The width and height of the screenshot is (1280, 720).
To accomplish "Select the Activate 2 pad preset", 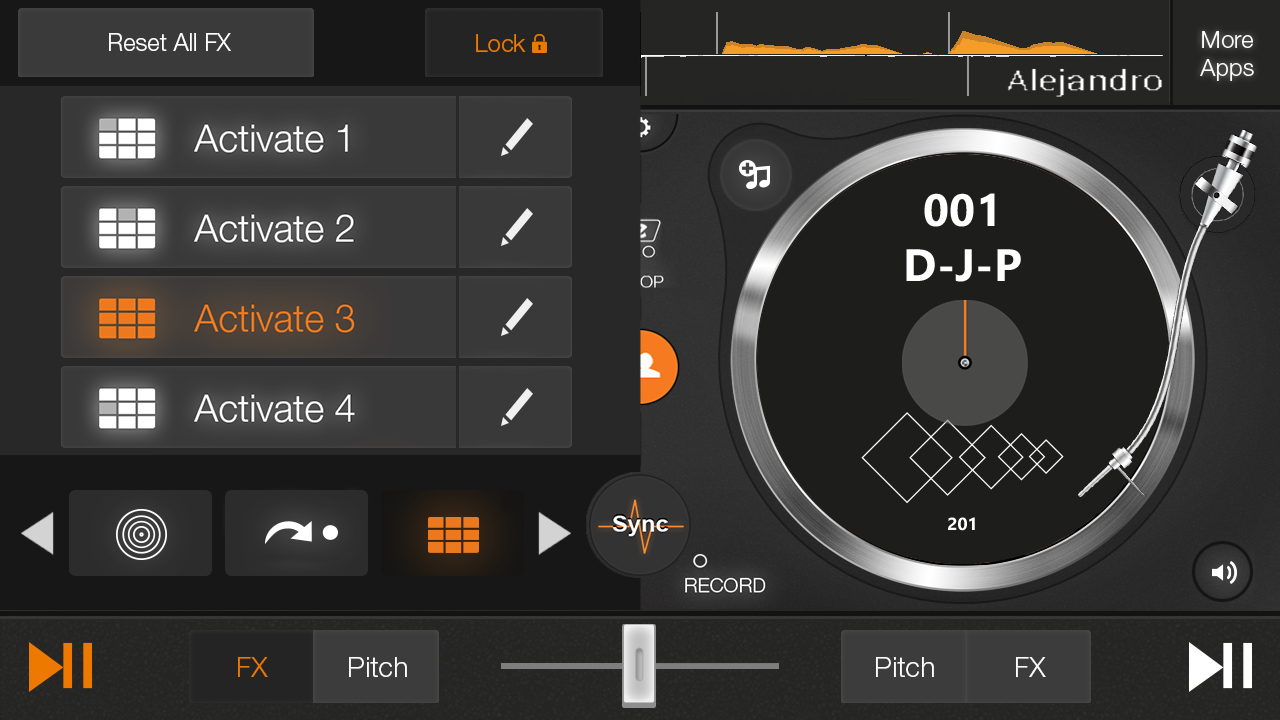I will (x=259, y=228).
